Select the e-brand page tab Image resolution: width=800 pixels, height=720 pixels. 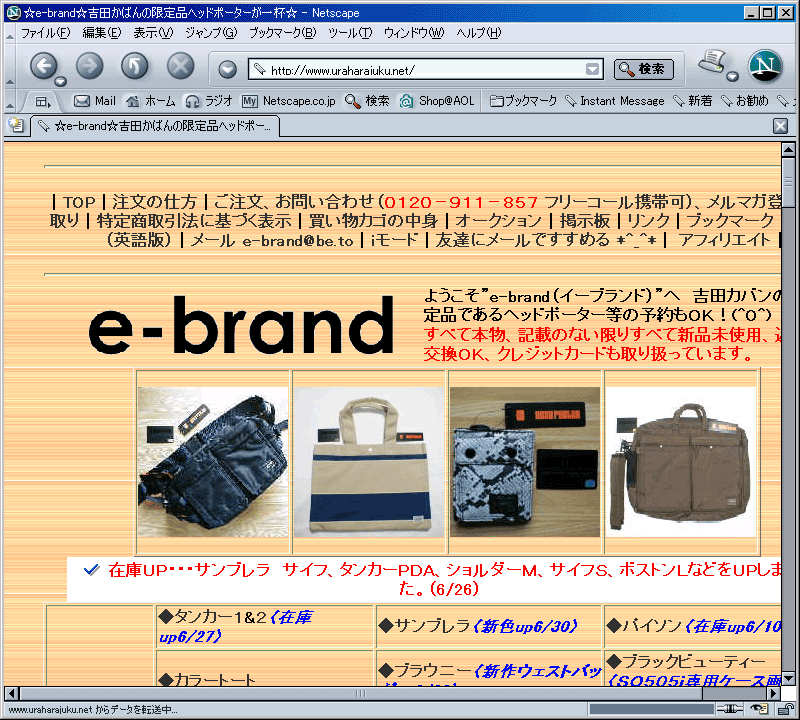click(156, 126)
